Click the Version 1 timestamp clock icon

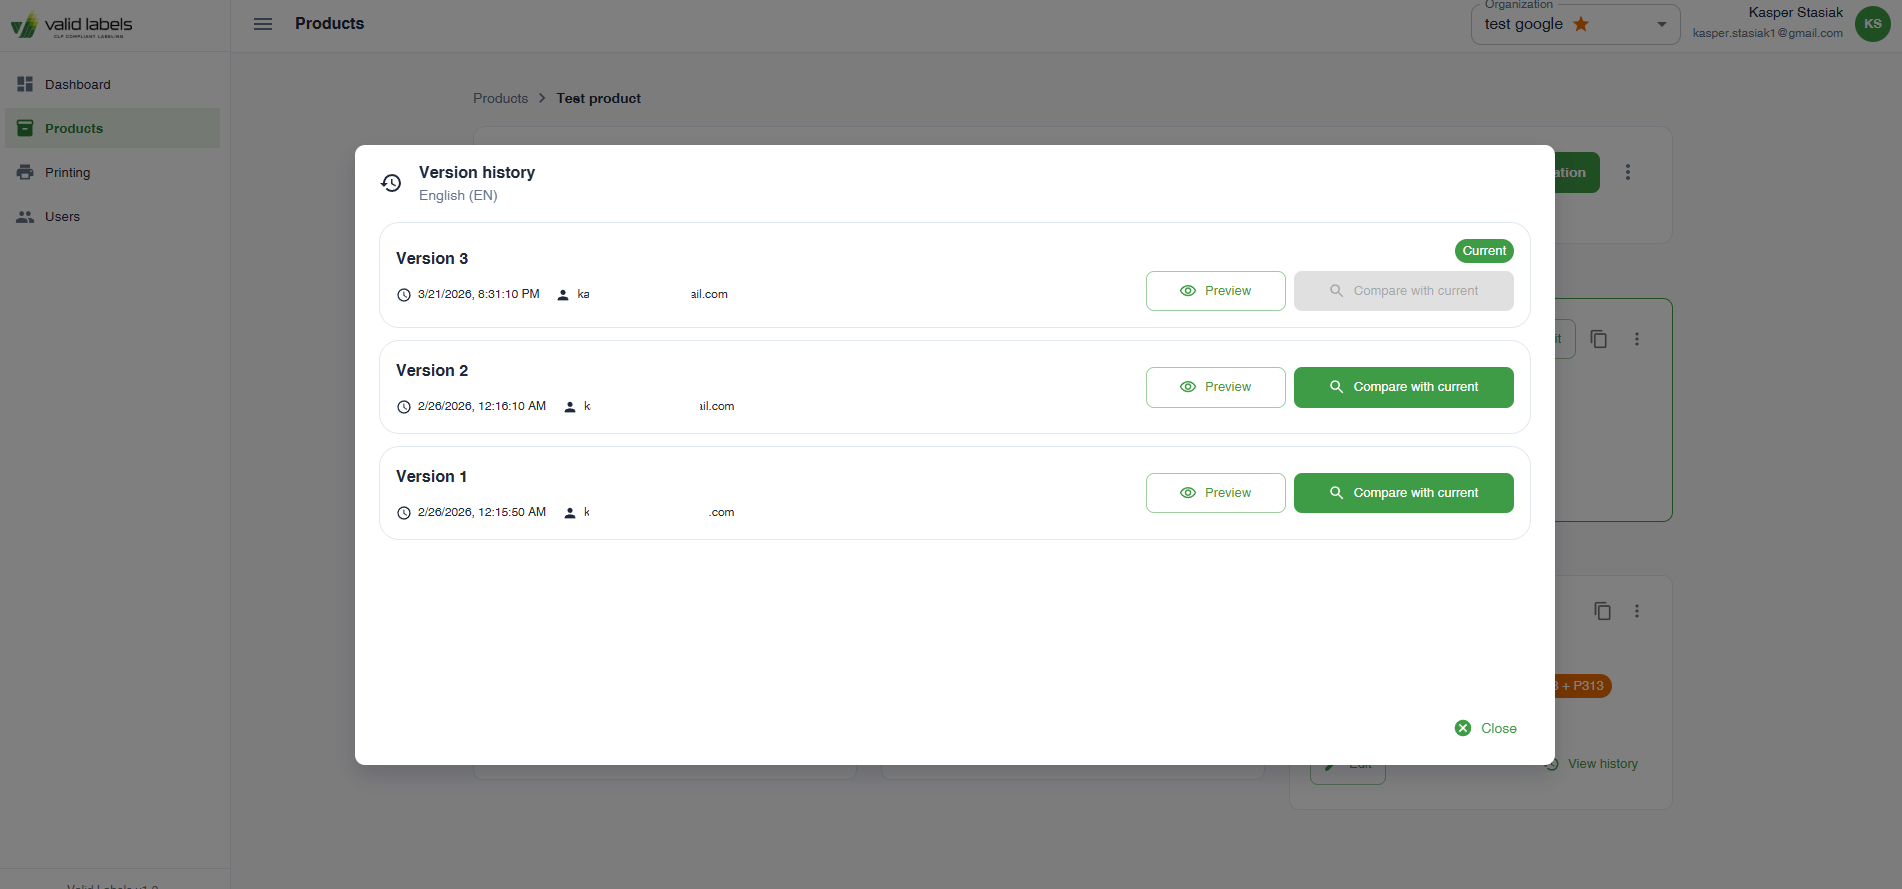404,513
